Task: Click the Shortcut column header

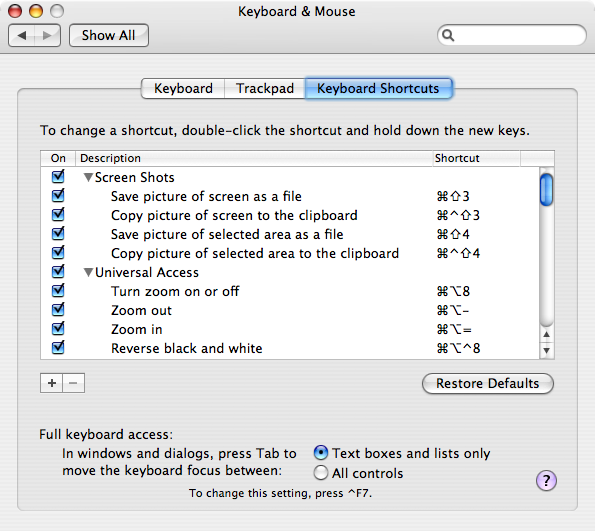Action: tap(476, 158)
